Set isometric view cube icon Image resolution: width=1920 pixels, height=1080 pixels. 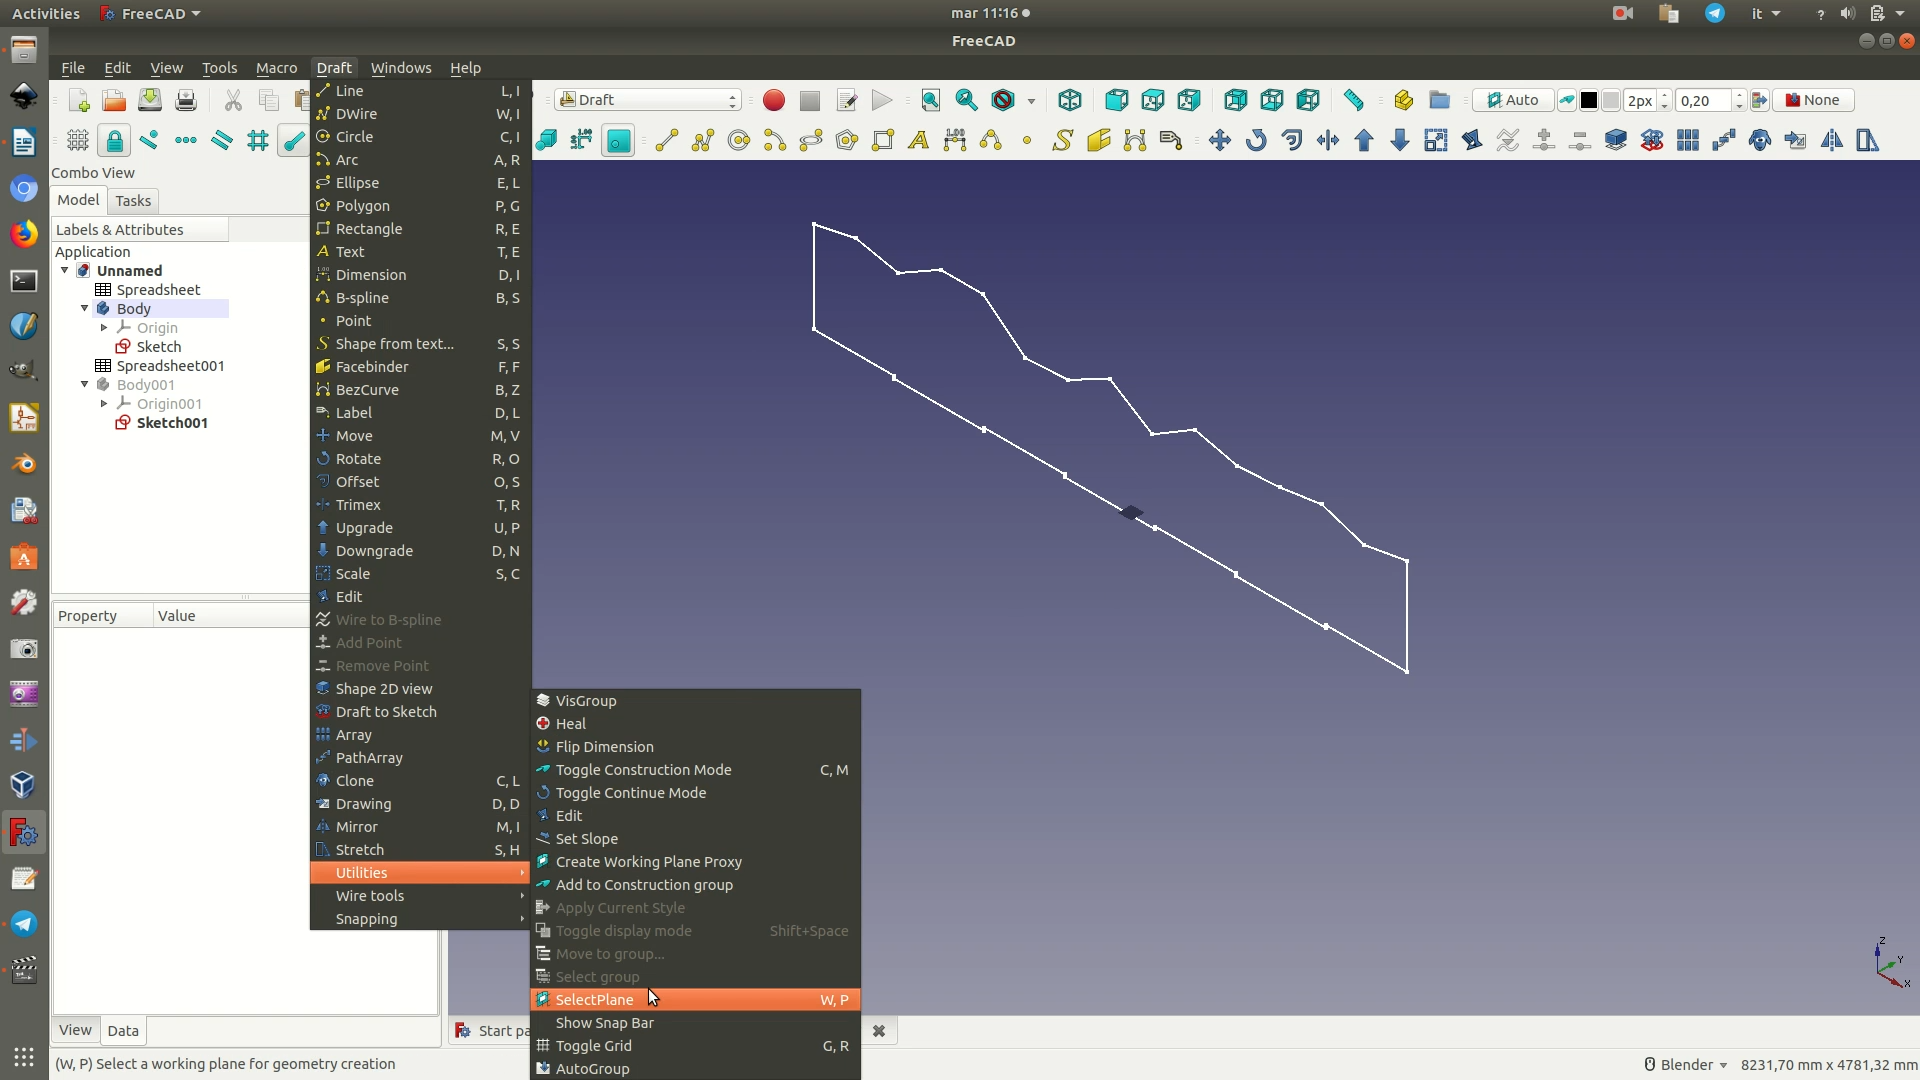(1070, 100)
